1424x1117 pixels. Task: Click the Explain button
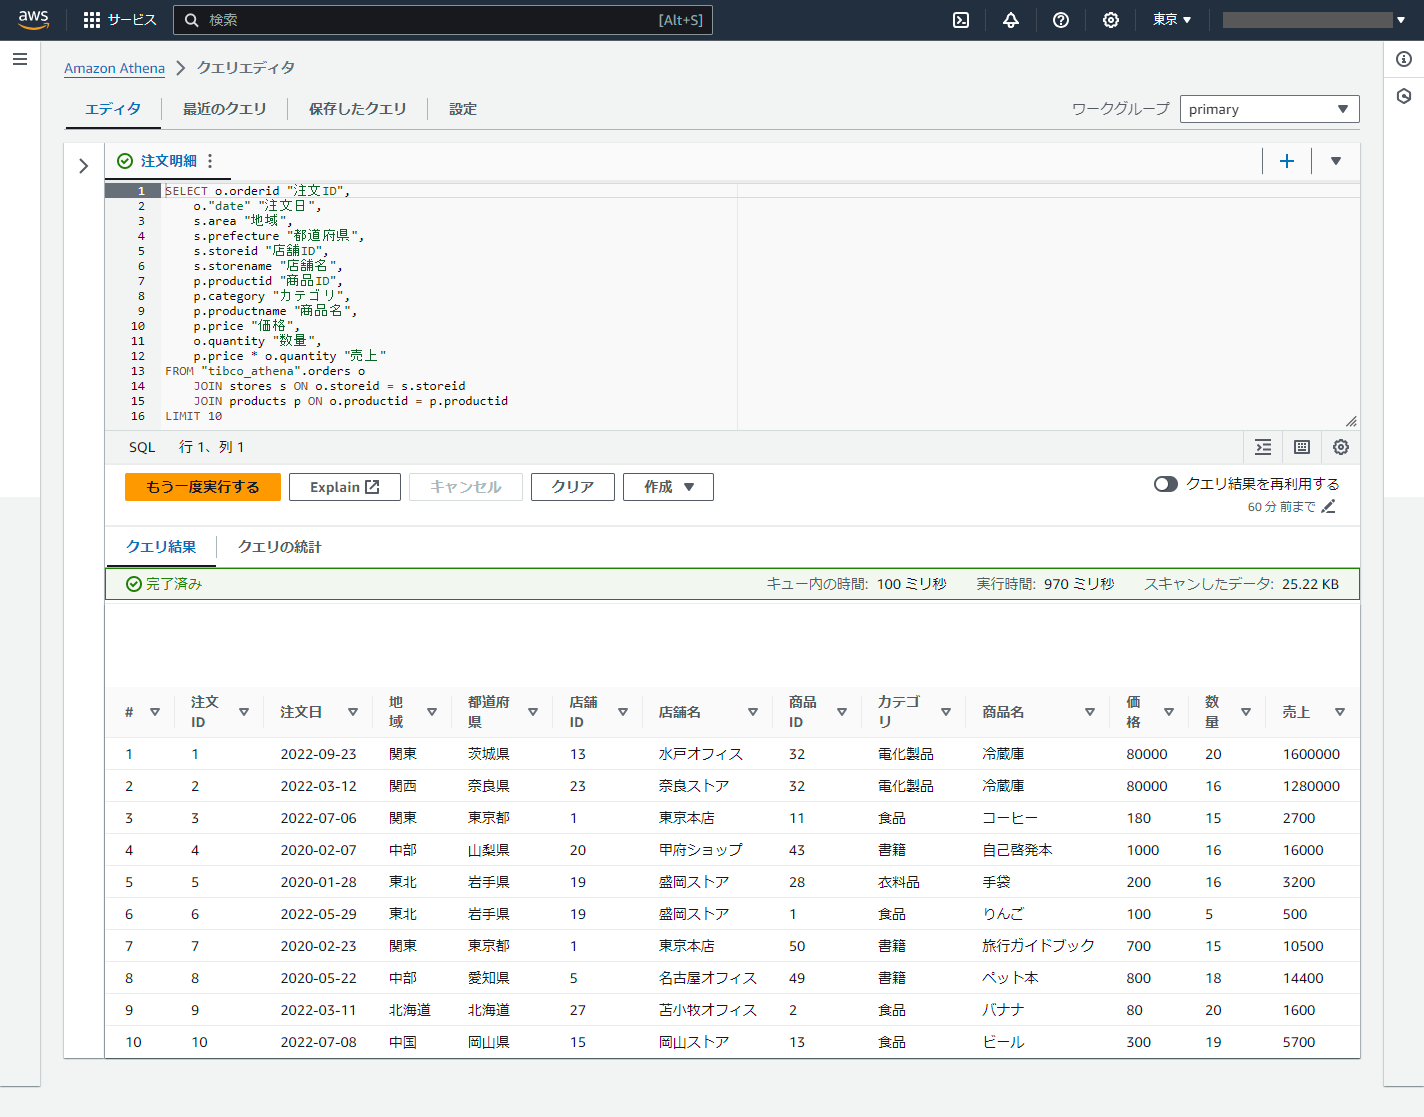[x=345, y=487]
